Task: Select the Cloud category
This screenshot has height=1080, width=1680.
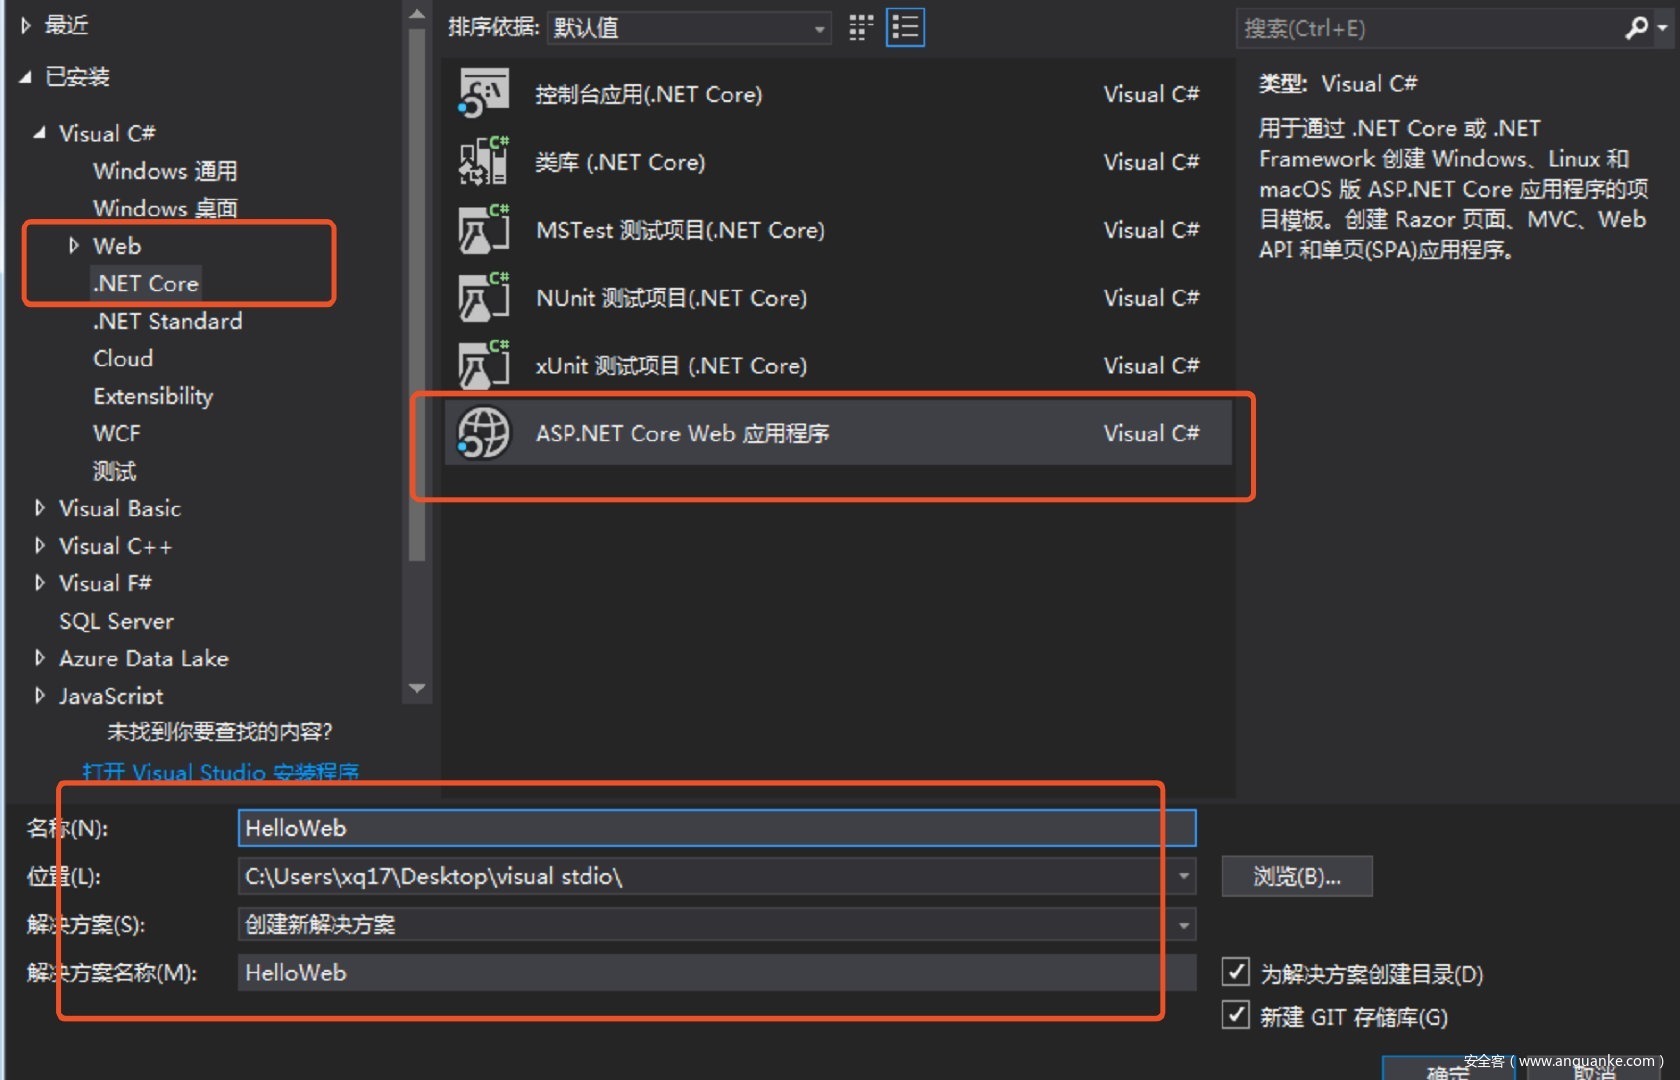Action: (x=123, y=358)
